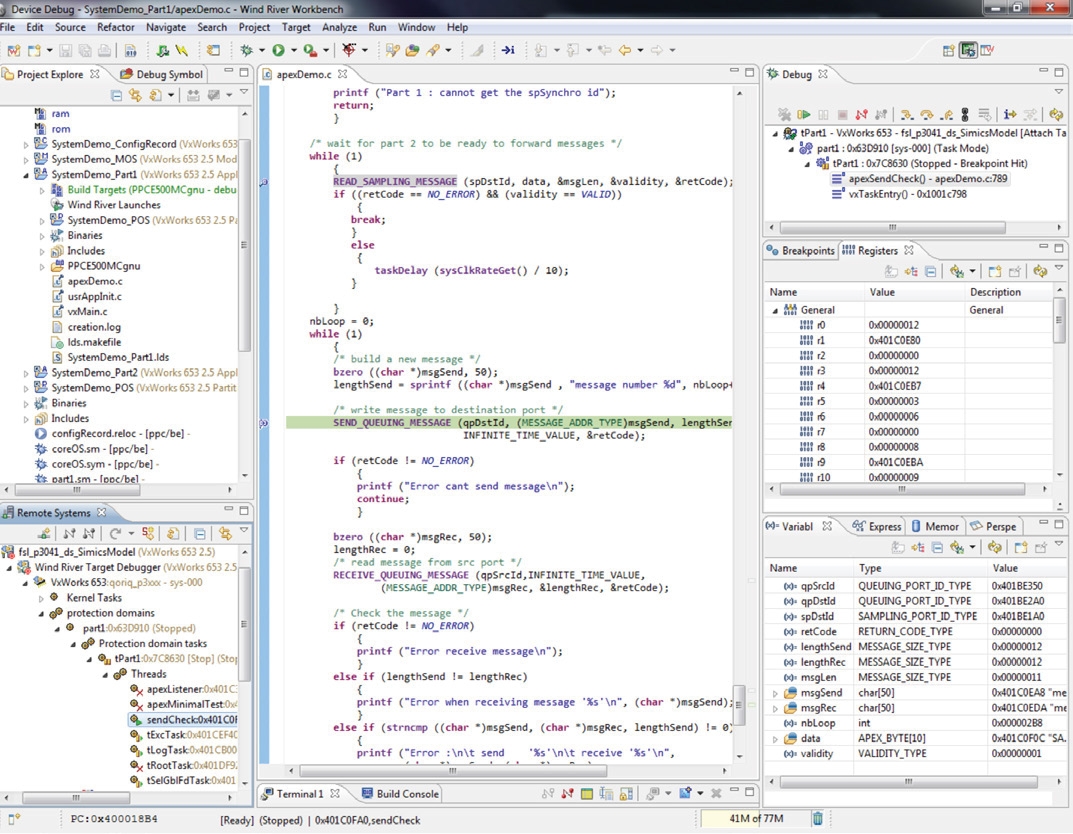Expand the msgSend variable
Image resolution: width=1073 pixels, height=834 pixels.
[x=775, y=693]
